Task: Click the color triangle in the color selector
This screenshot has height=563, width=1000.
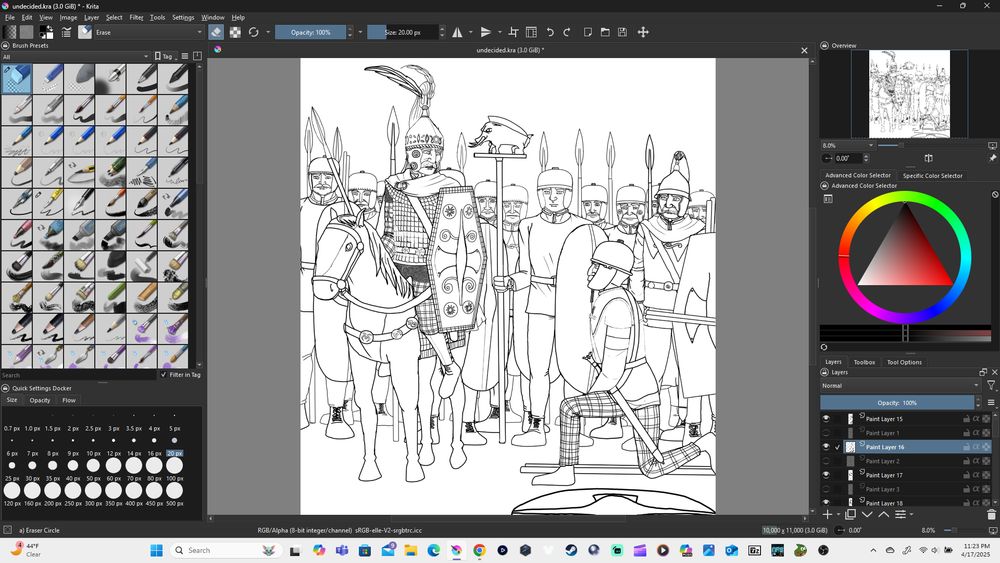Action: [x=904, y=256]
